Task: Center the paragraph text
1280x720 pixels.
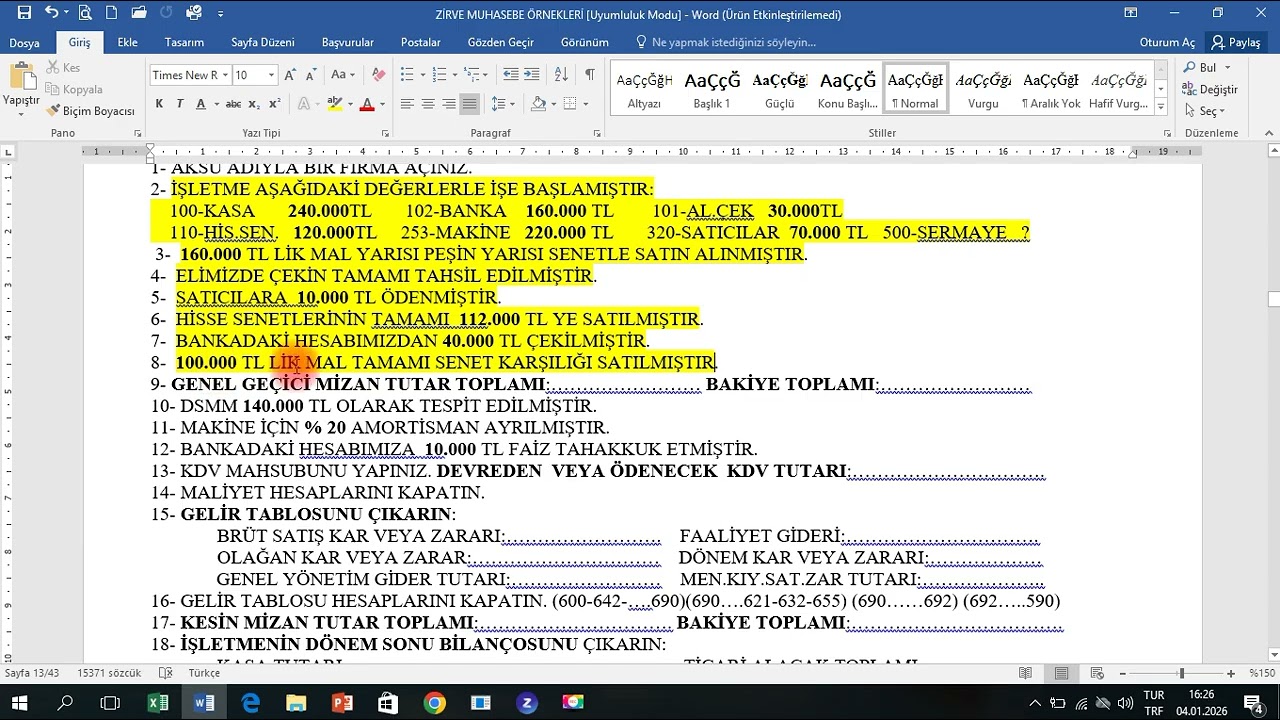Action: tap(428, 104)
